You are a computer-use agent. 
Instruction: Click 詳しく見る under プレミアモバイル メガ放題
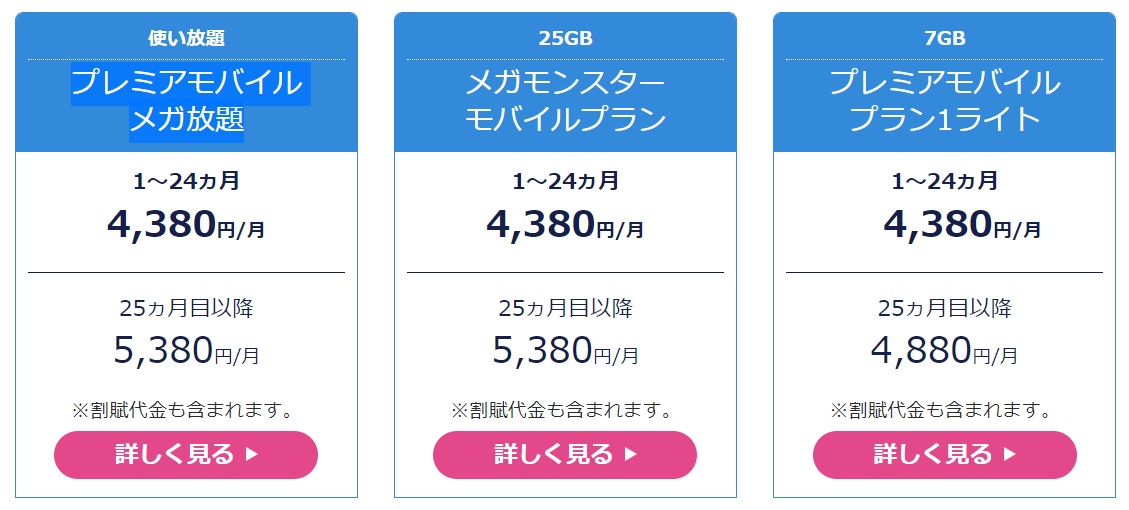(x=186, y=455)
